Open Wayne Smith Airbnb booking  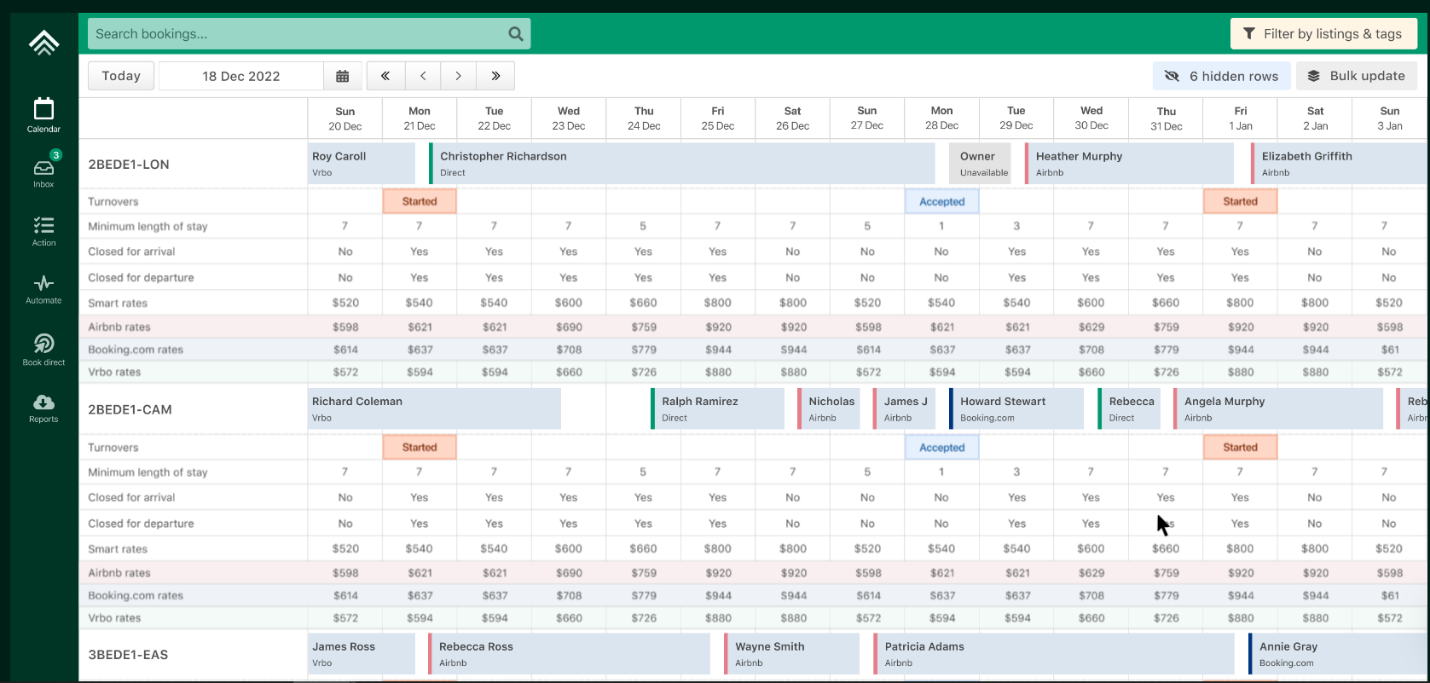(792, 654)
